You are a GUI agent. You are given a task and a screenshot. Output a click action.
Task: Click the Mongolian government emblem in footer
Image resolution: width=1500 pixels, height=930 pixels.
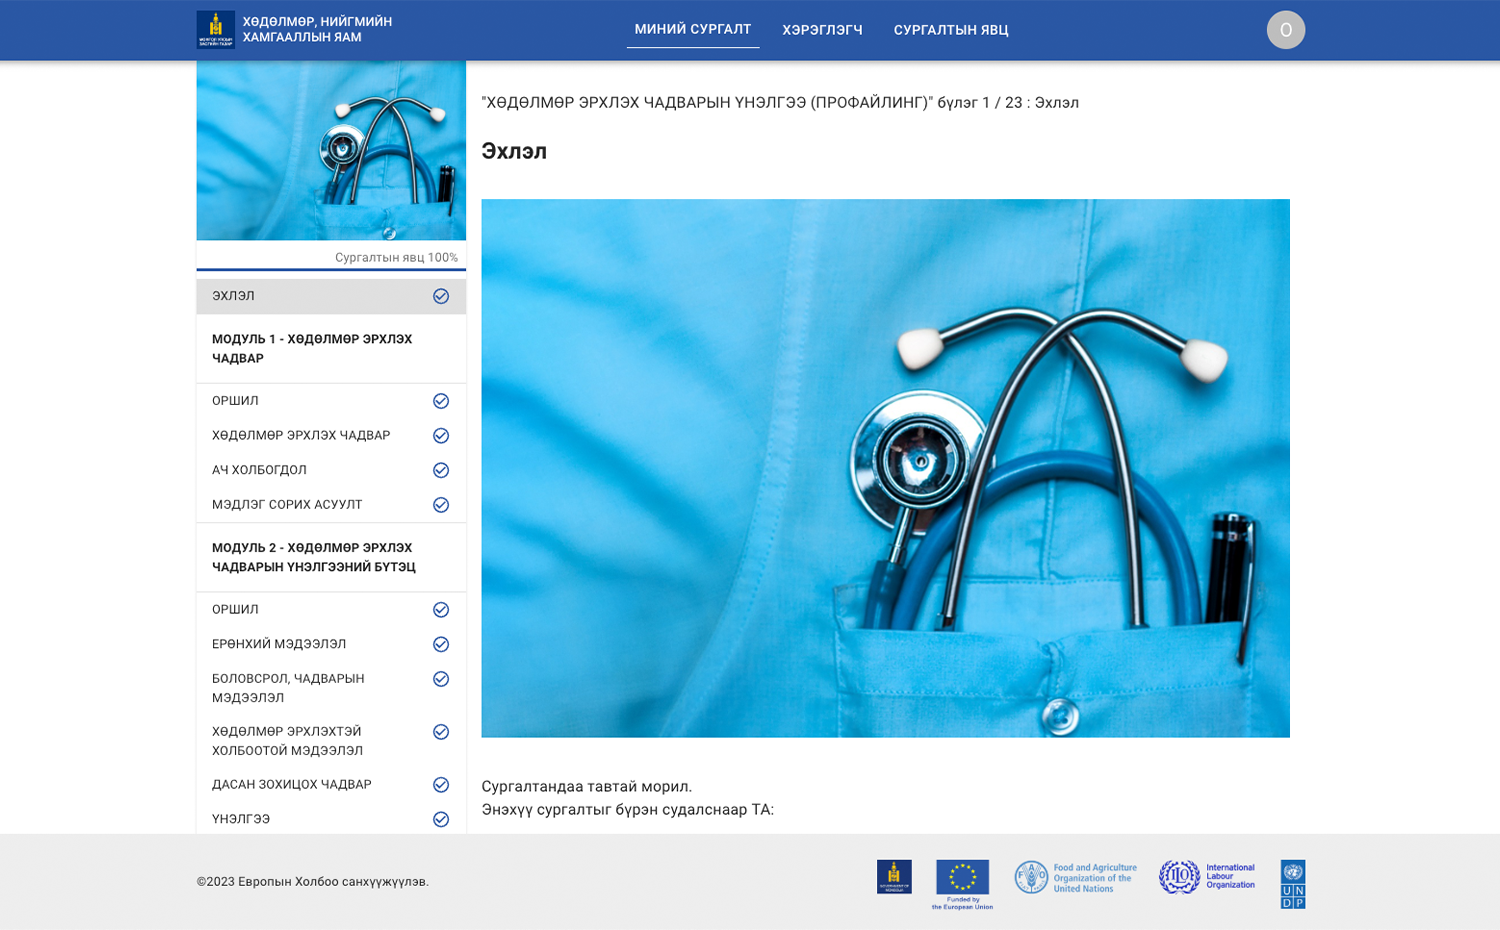[894, 877]
